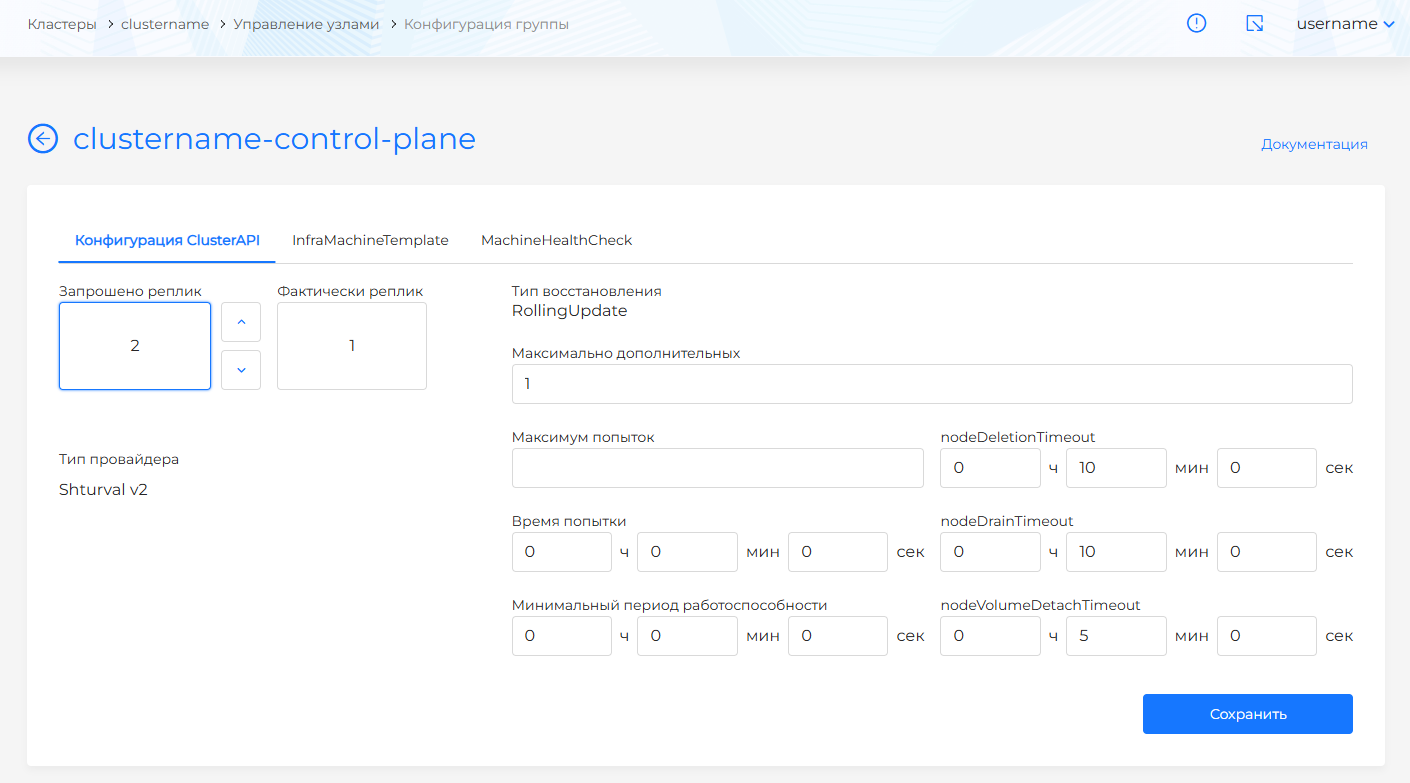Click the Максимум попыток empty field
The width and height of the screenshot is (1410, 783).
point(717,468)
